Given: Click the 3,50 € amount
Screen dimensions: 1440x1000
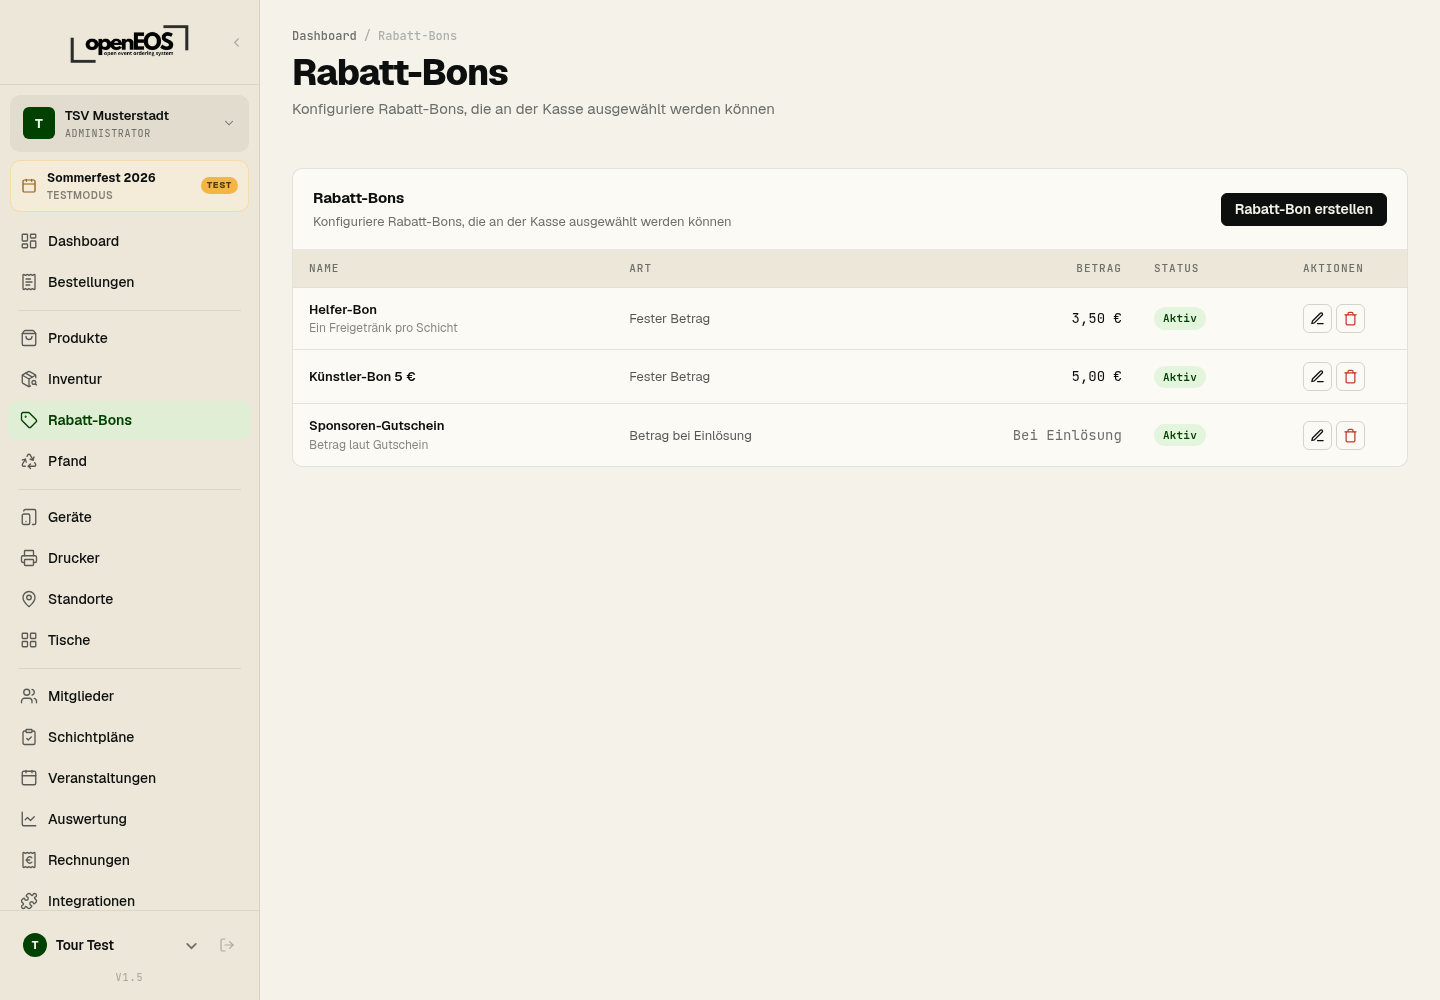Looking at the screenshot, I should 1097,318.
